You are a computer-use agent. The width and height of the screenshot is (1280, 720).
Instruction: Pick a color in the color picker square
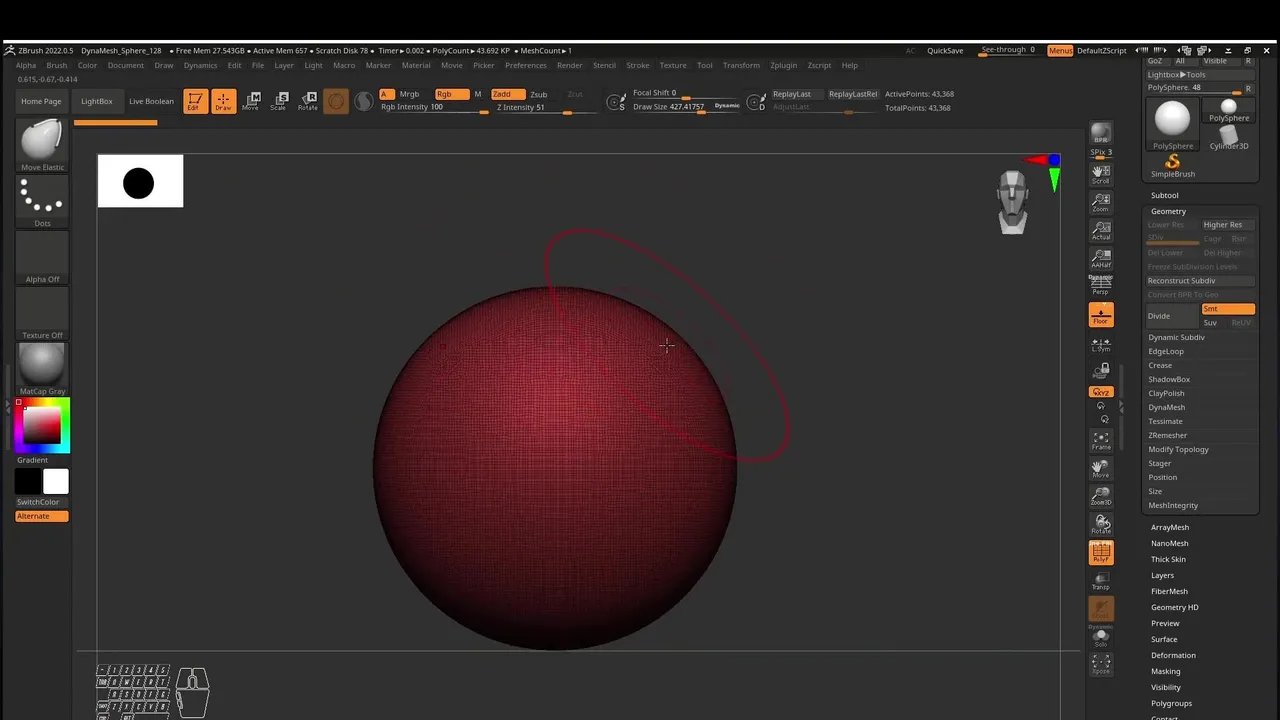coord(42,425)
